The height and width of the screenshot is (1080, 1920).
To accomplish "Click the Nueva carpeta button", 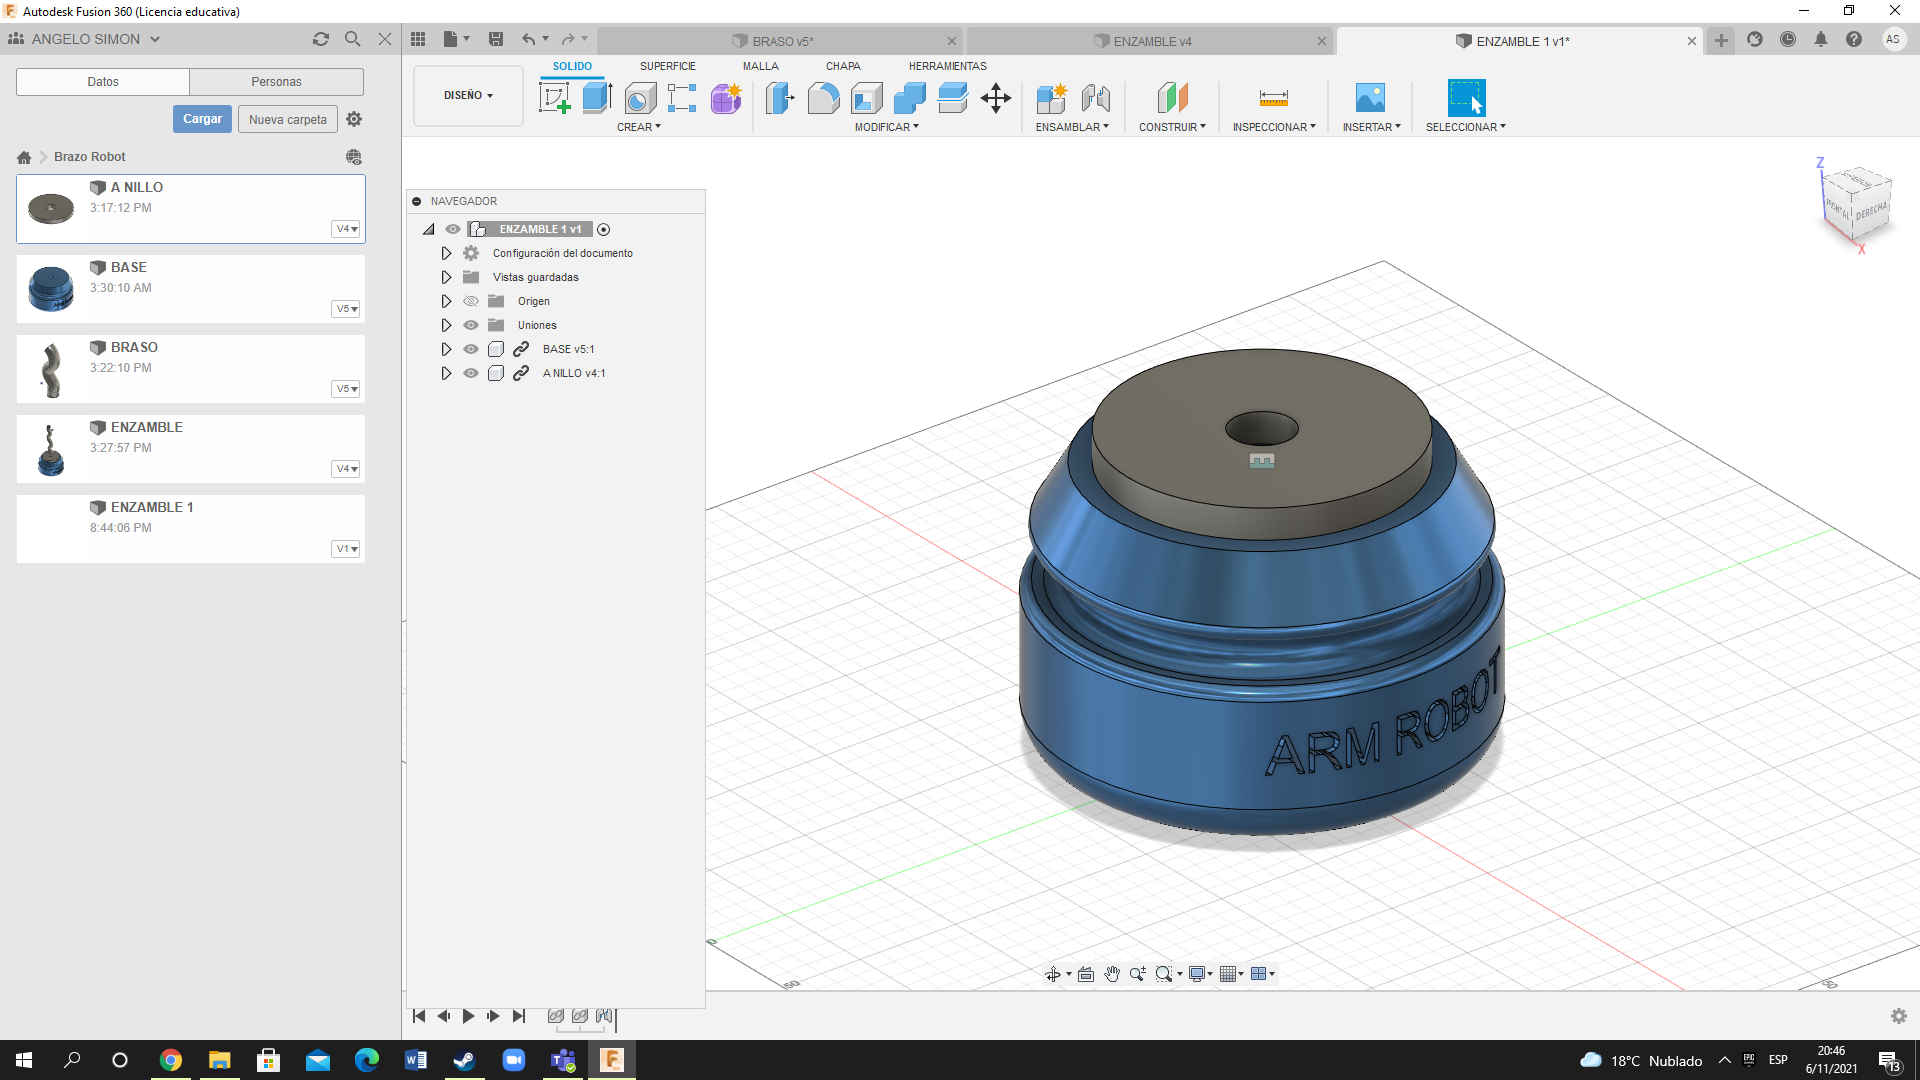I will click(x=288, y=119).
